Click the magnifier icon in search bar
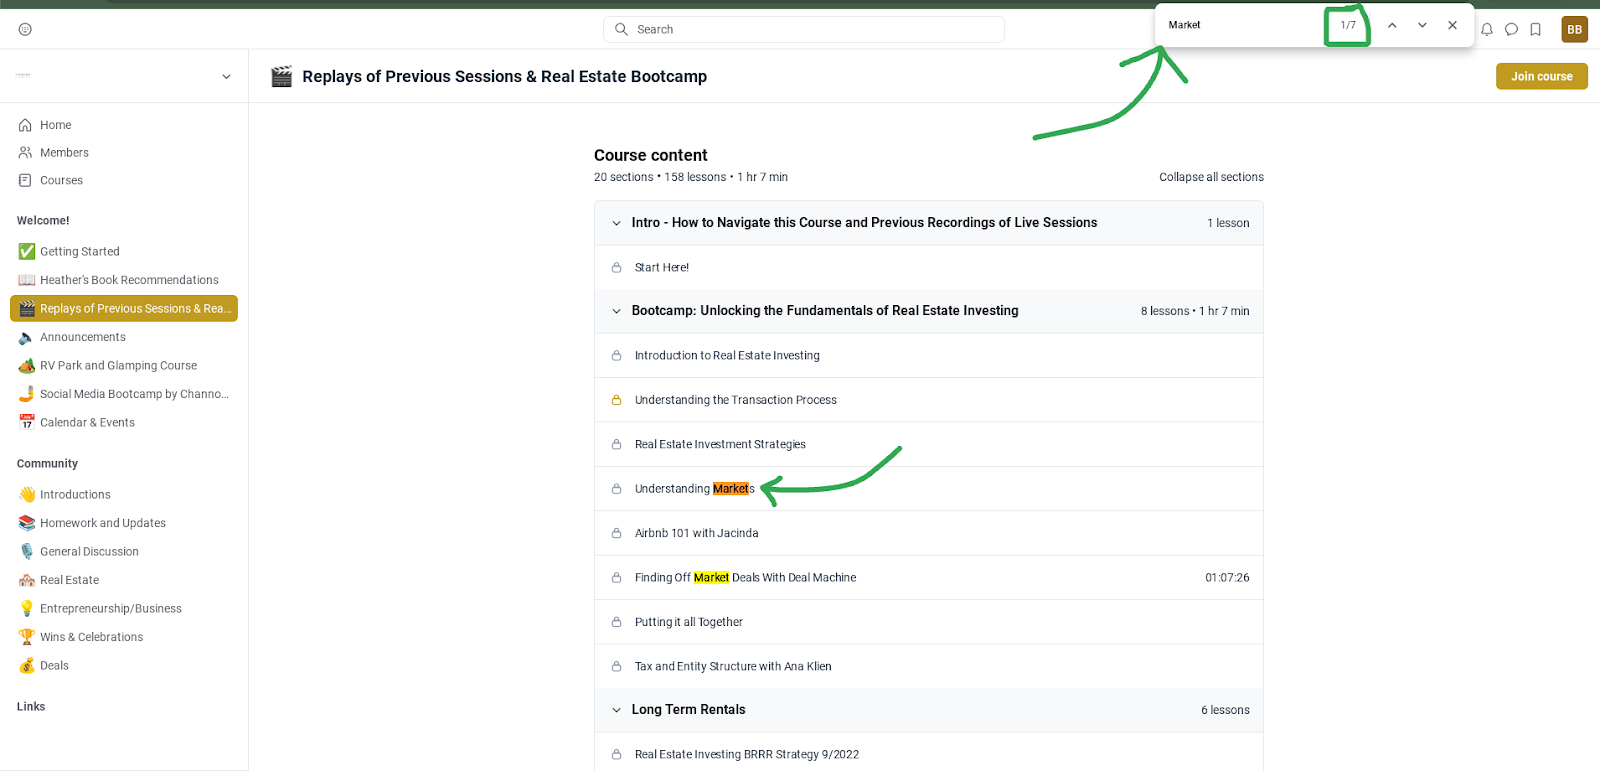The width and height of the screenshot is (1600, 771). click(621, 29)
